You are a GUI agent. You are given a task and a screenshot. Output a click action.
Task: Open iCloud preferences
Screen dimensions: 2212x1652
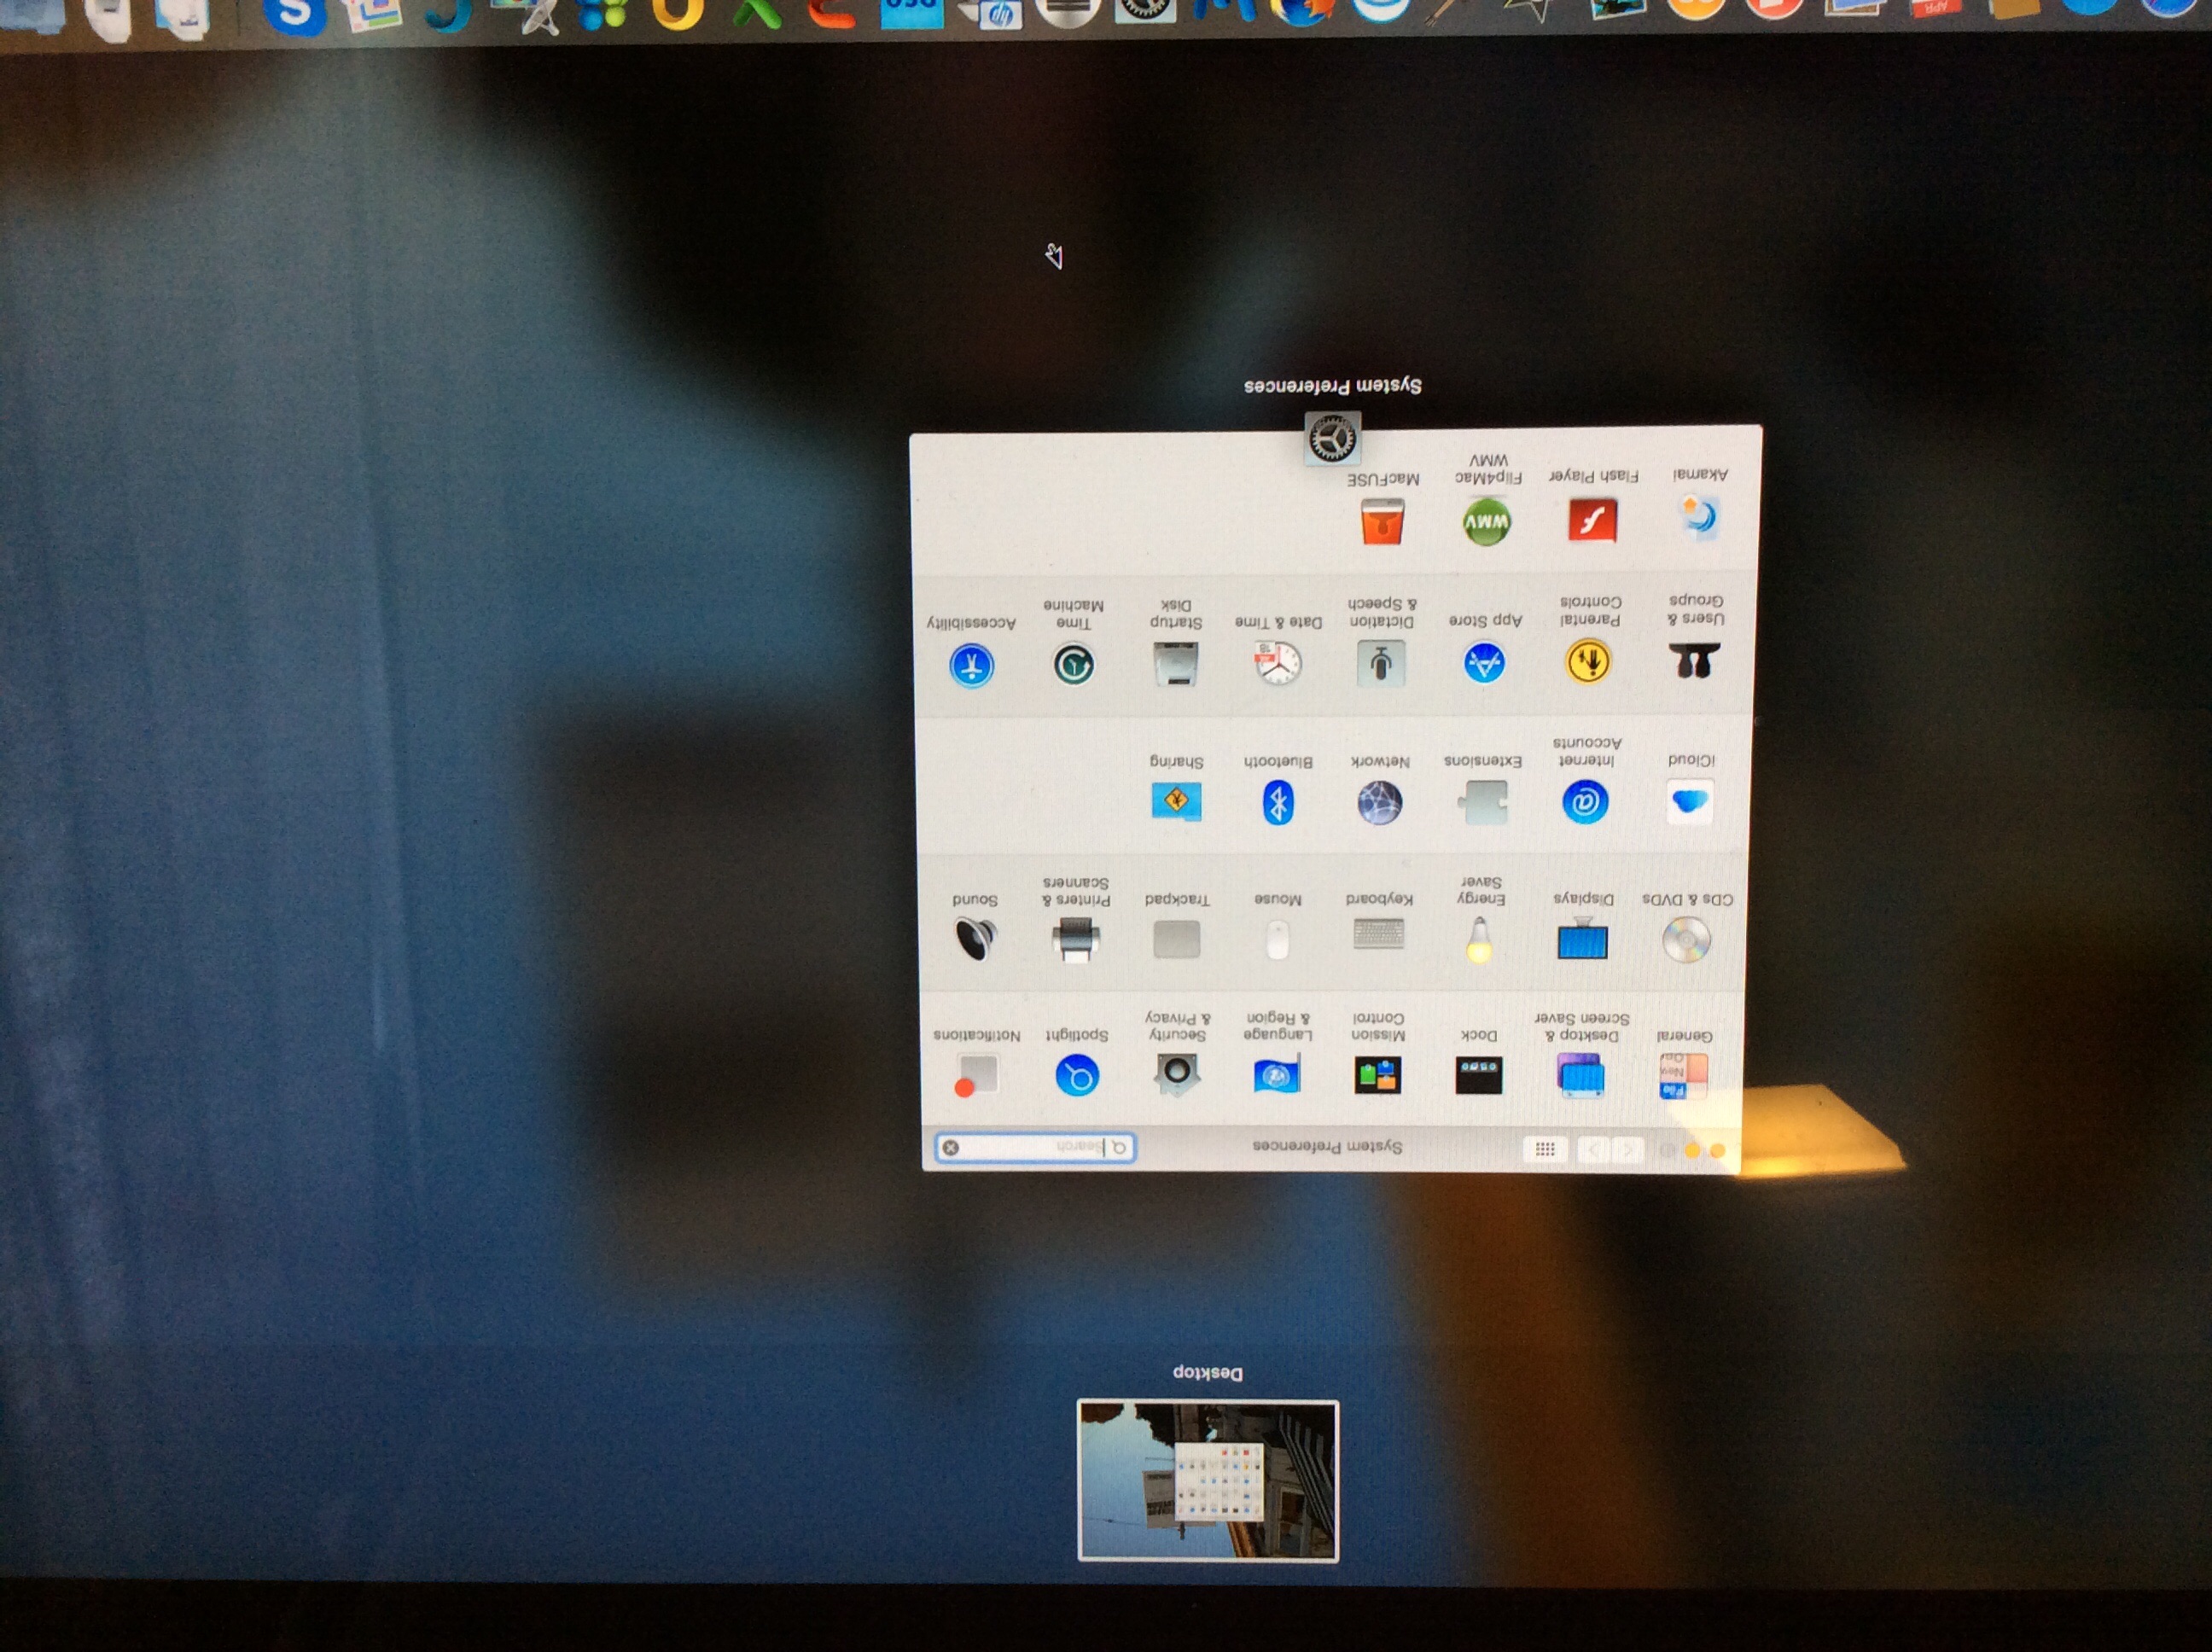1690,802
